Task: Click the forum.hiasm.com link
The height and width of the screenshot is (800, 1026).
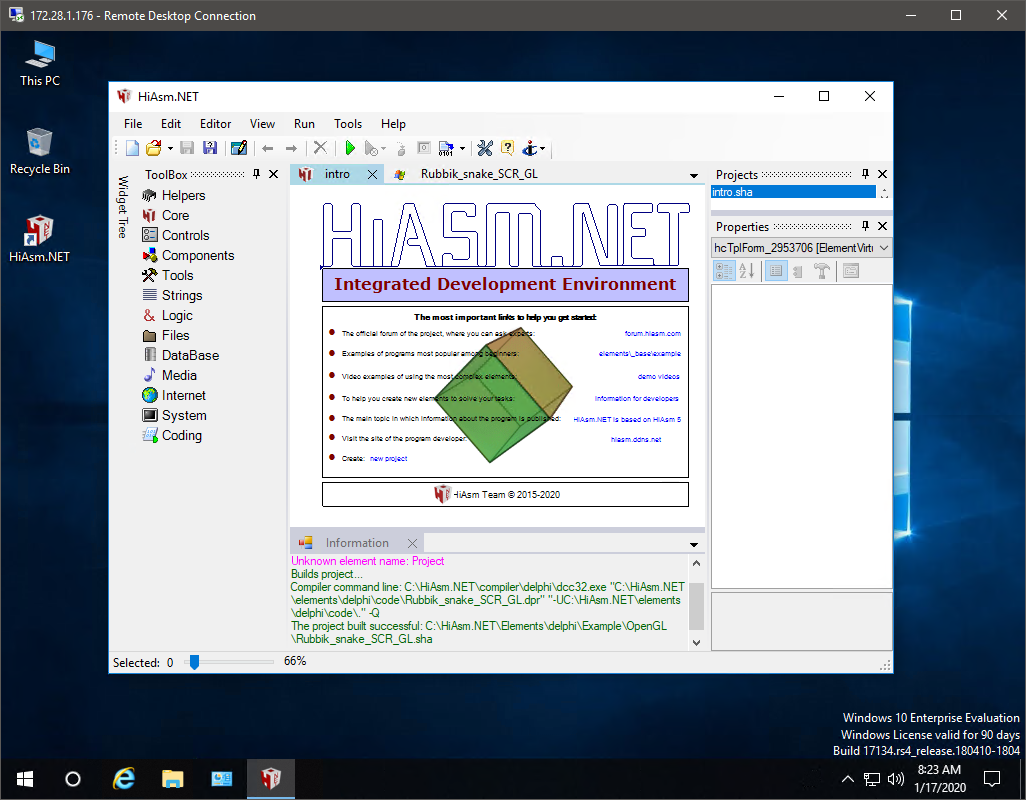Action: (652, 333)
